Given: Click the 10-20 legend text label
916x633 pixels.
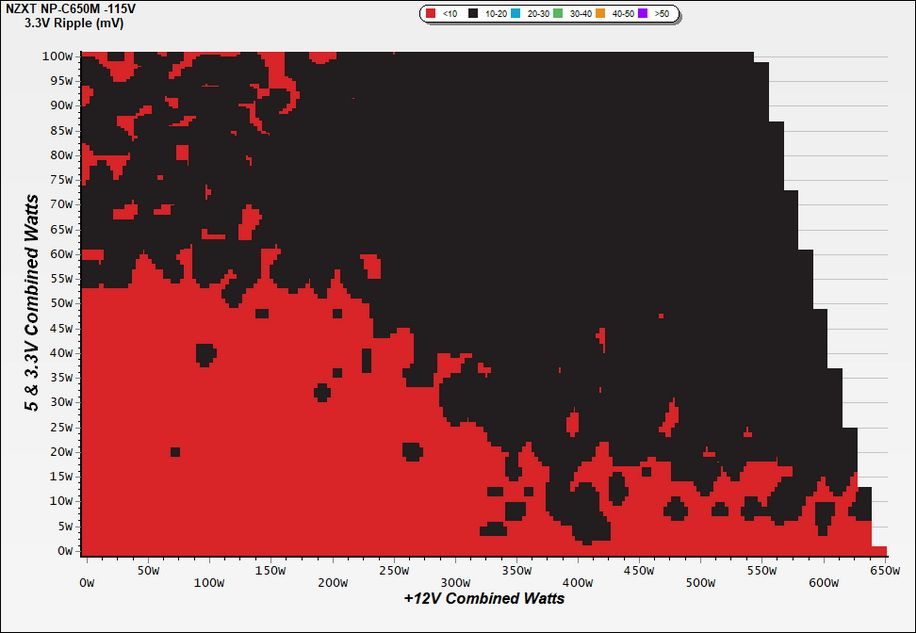Looking at the screenshot, I should point(496,14).
